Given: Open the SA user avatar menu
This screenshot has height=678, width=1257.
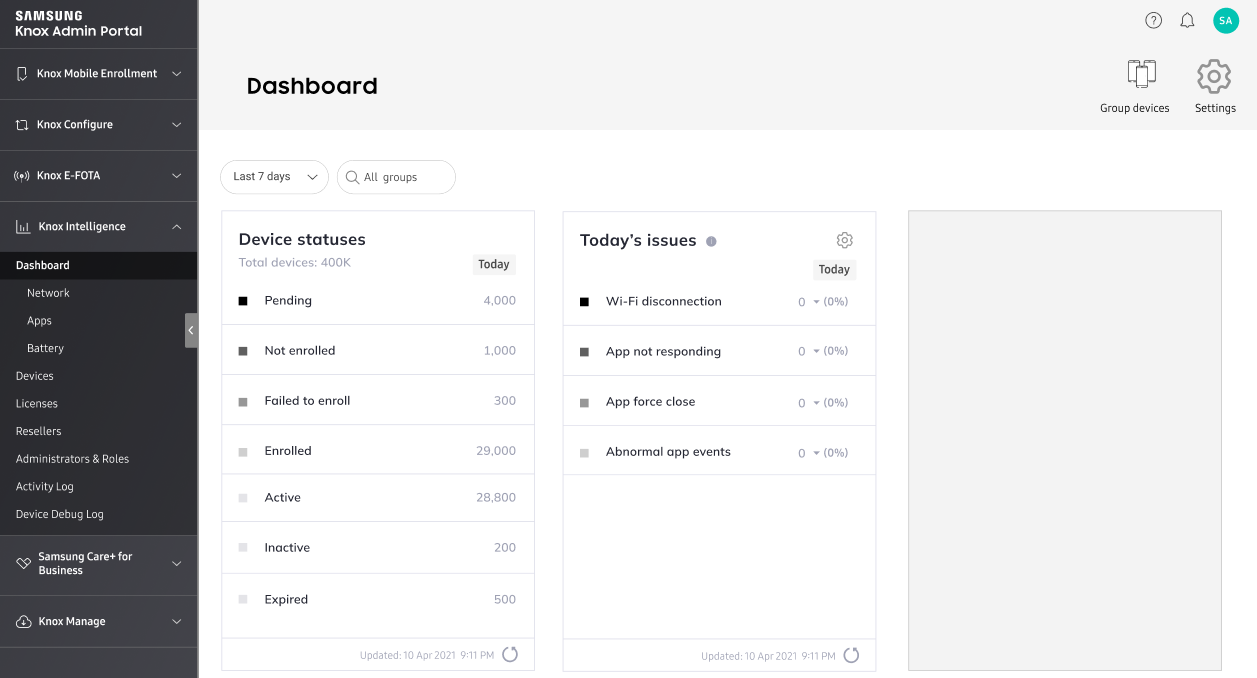Looking at the screenshot, I should point(1226,20).
